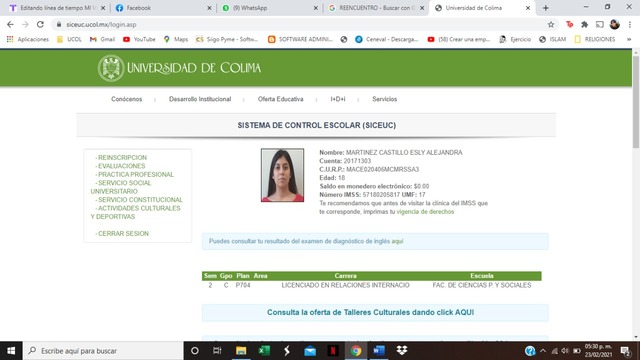Open the SOFTWARE ADMINI... bookmark

coord(300,39)
